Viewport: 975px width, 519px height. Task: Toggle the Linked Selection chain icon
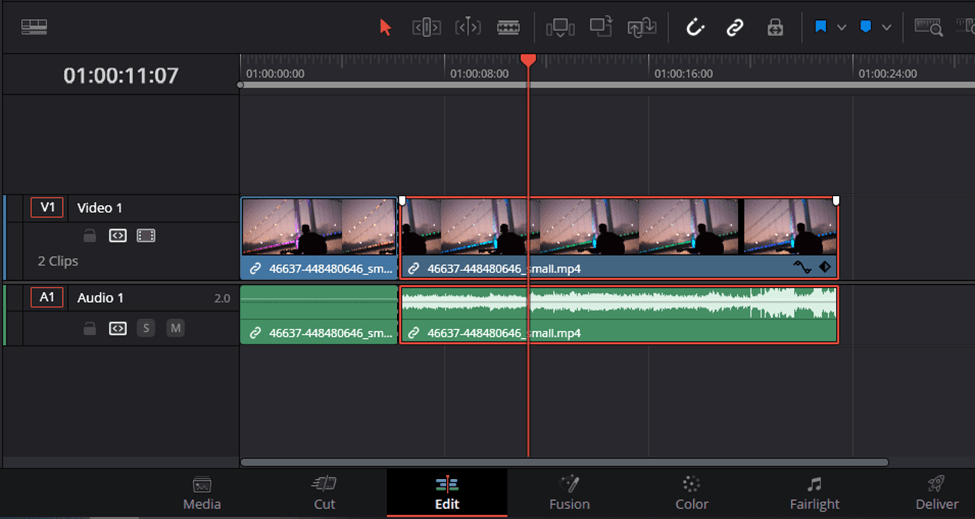tap(735, 27)
